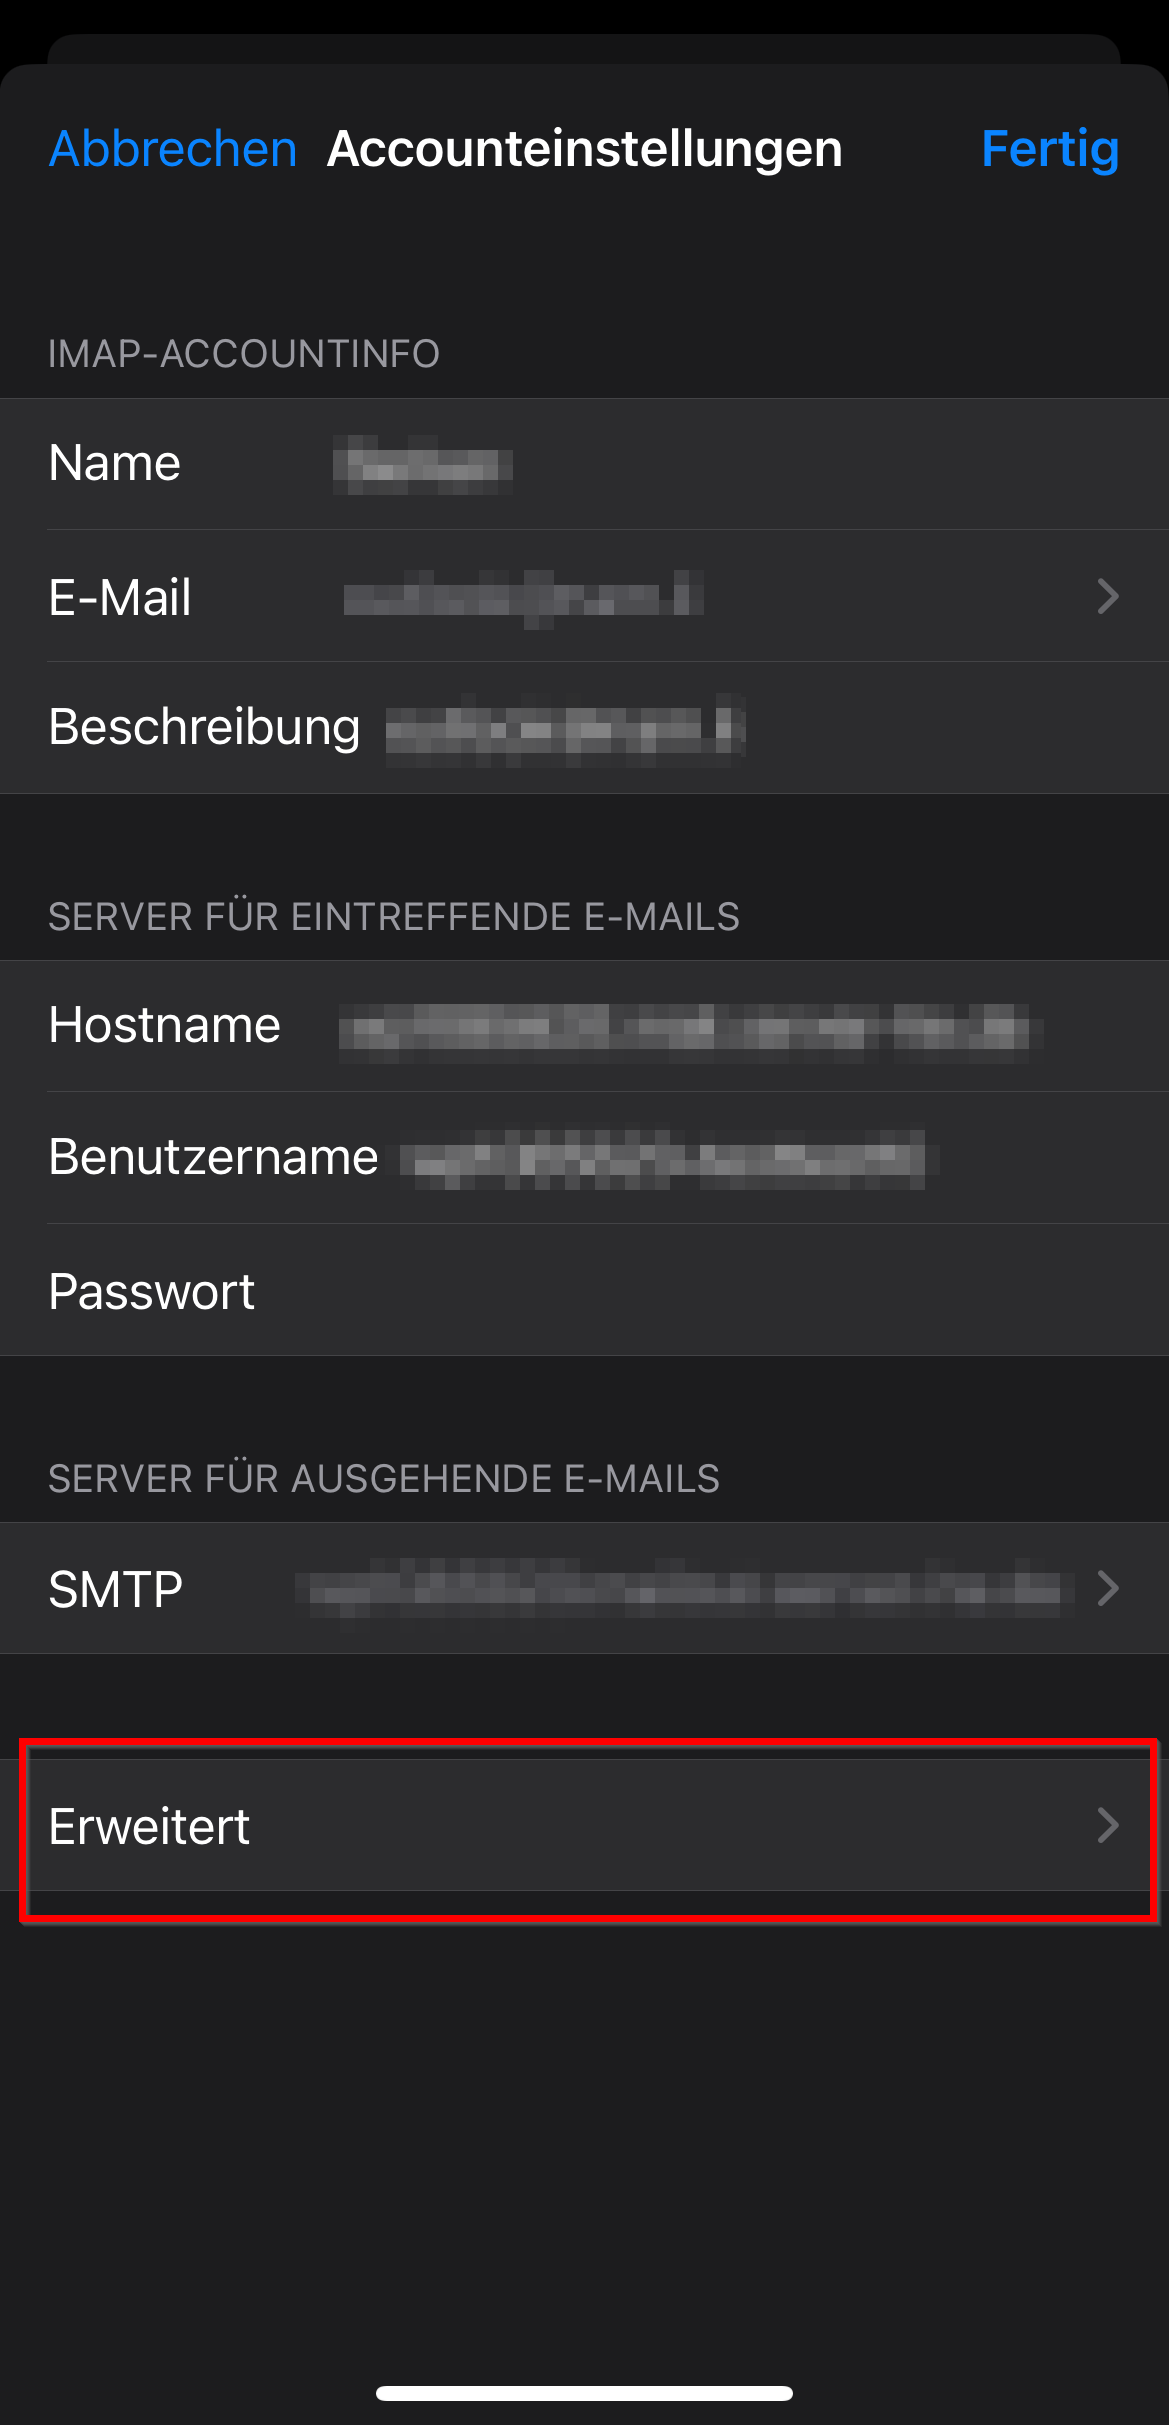Tap the Hostname label text
This screenshot has height=2425, width=1169.
(165, 1025)
